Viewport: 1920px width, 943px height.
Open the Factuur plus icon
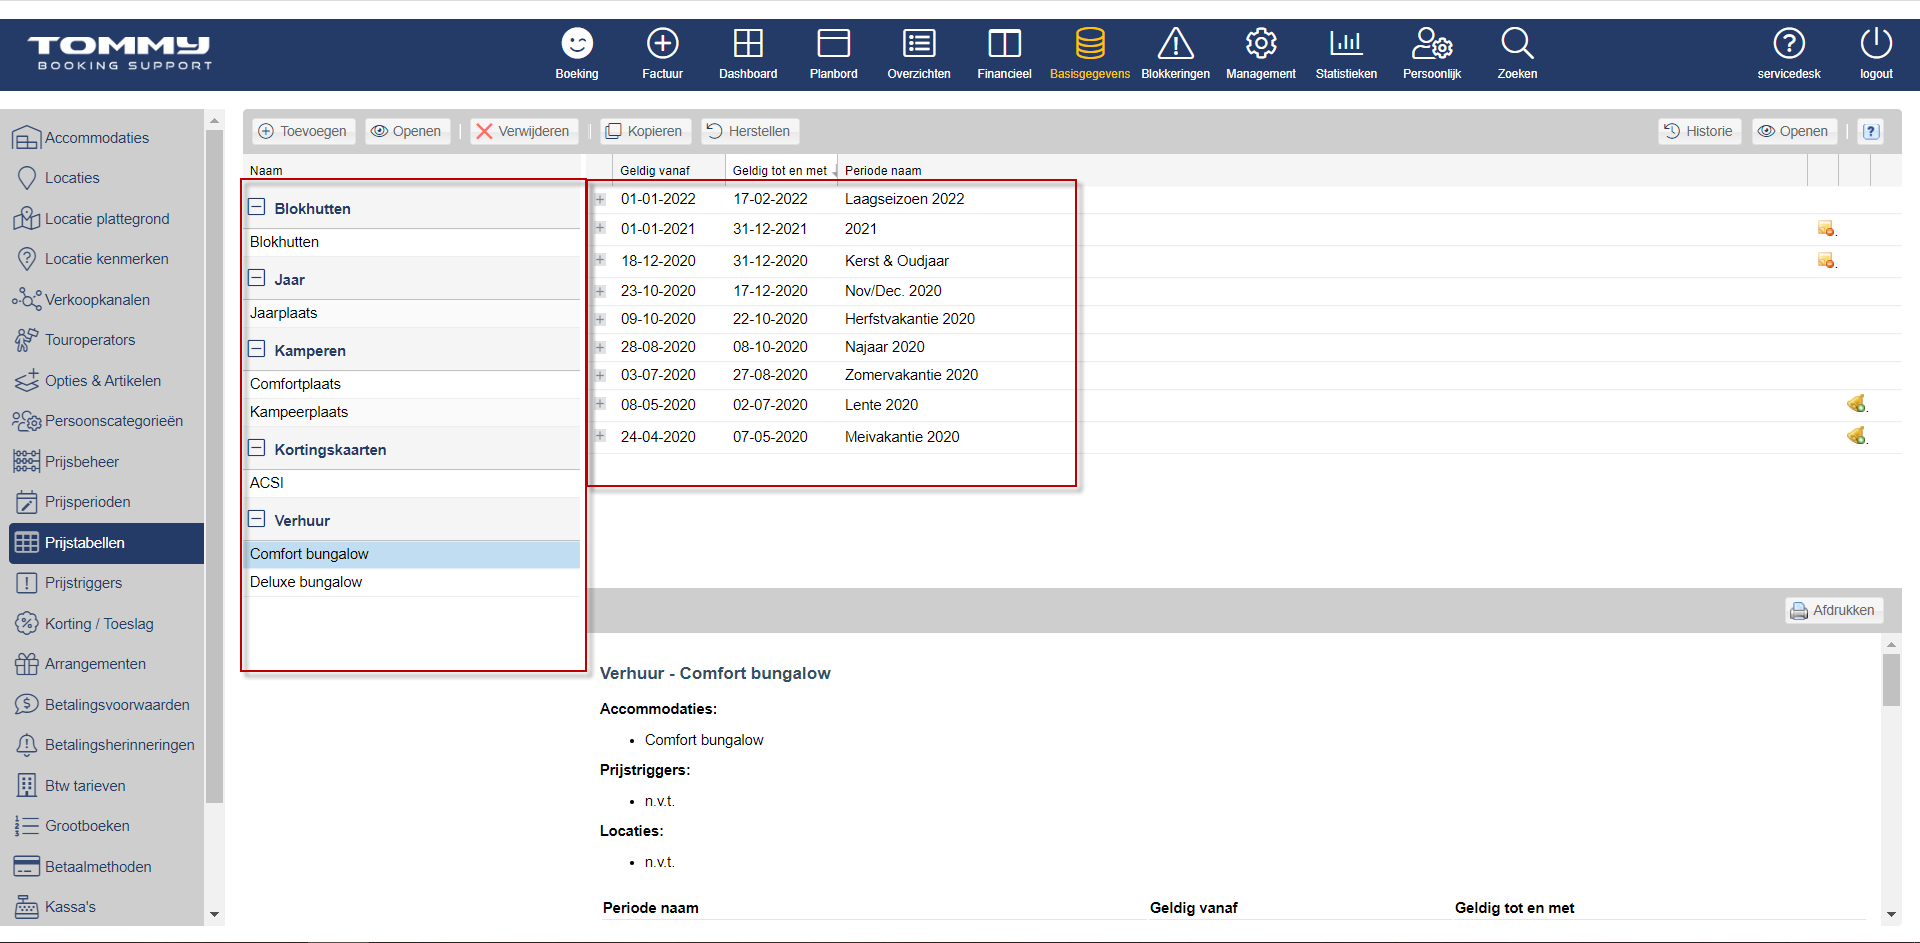click(662, 44)
